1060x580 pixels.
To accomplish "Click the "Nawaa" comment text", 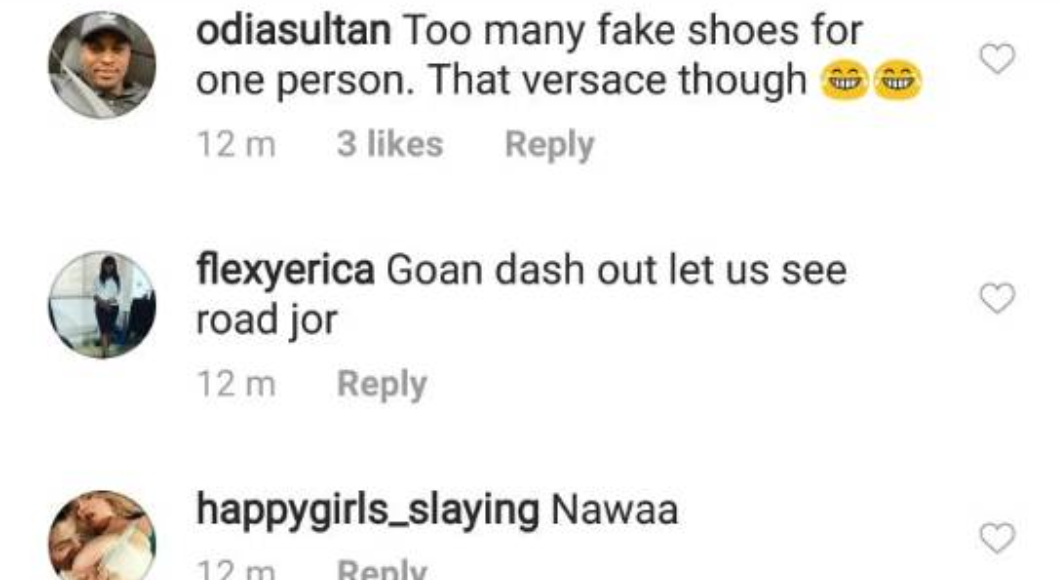I will click(614, 510).
